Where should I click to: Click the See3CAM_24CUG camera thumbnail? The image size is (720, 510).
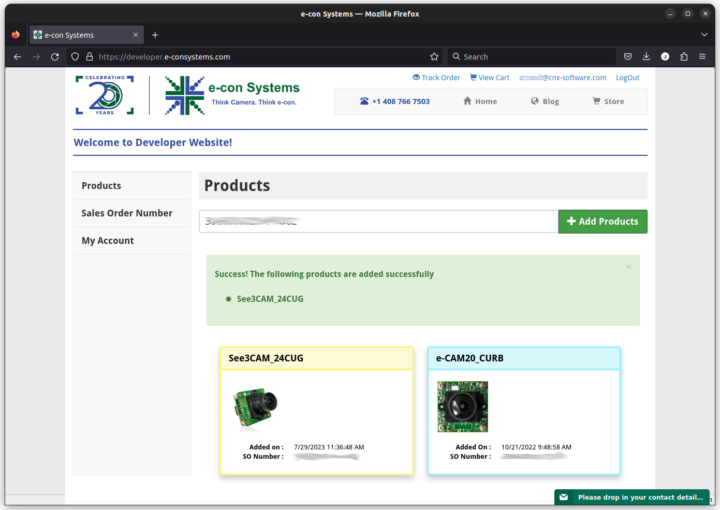click(x=255, y=407)
